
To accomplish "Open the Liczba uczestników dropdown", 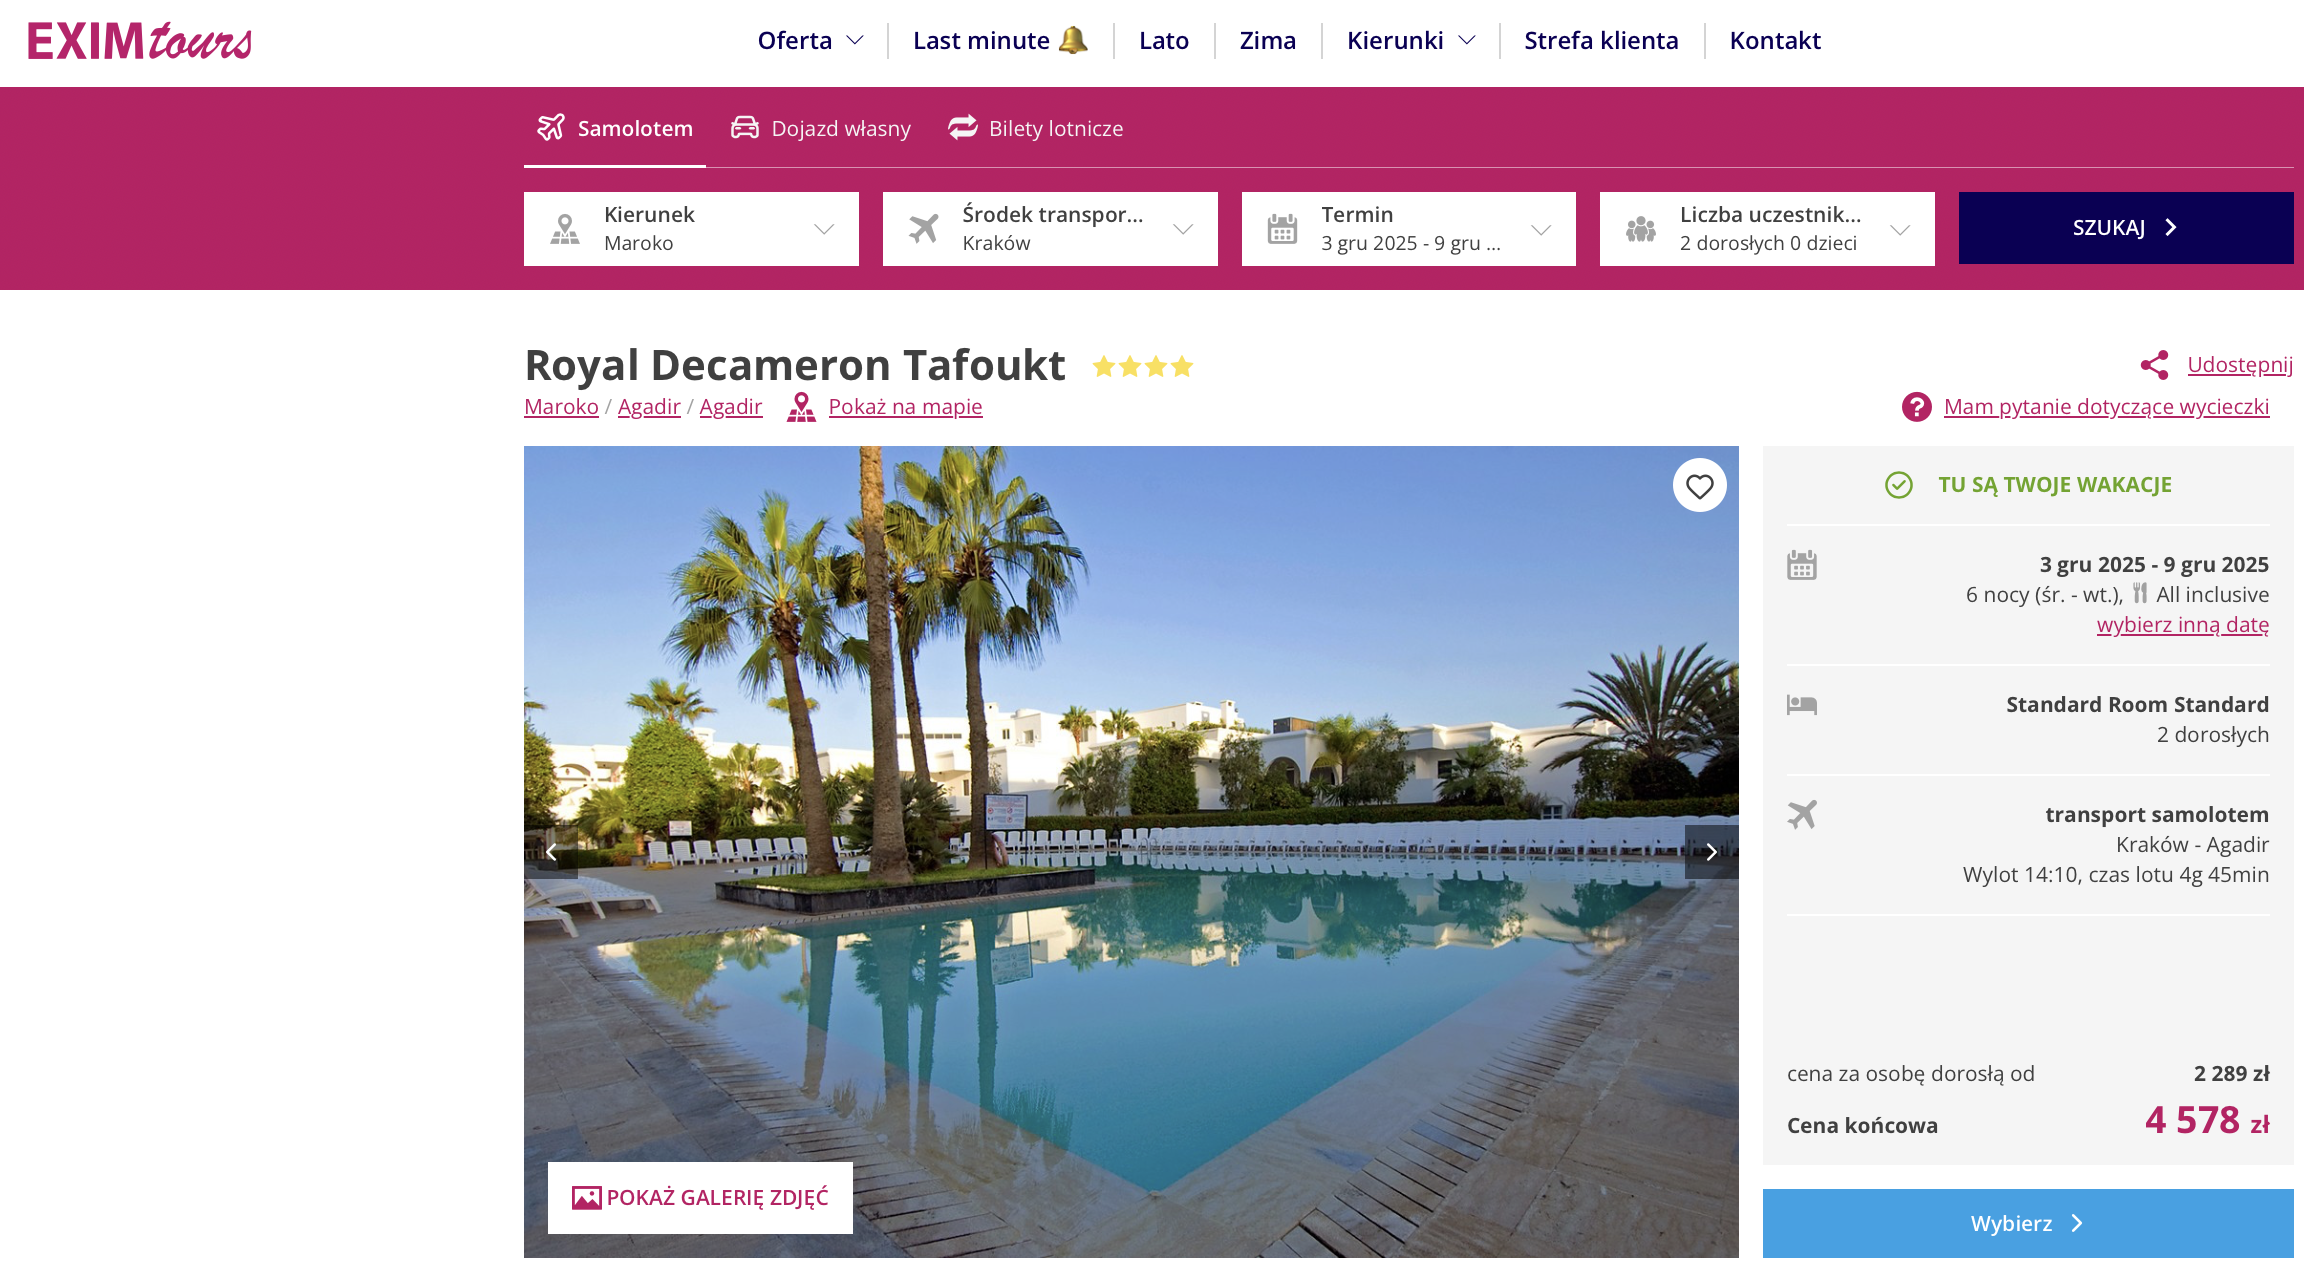I will pyautogui.click(x=1767, y=229).
